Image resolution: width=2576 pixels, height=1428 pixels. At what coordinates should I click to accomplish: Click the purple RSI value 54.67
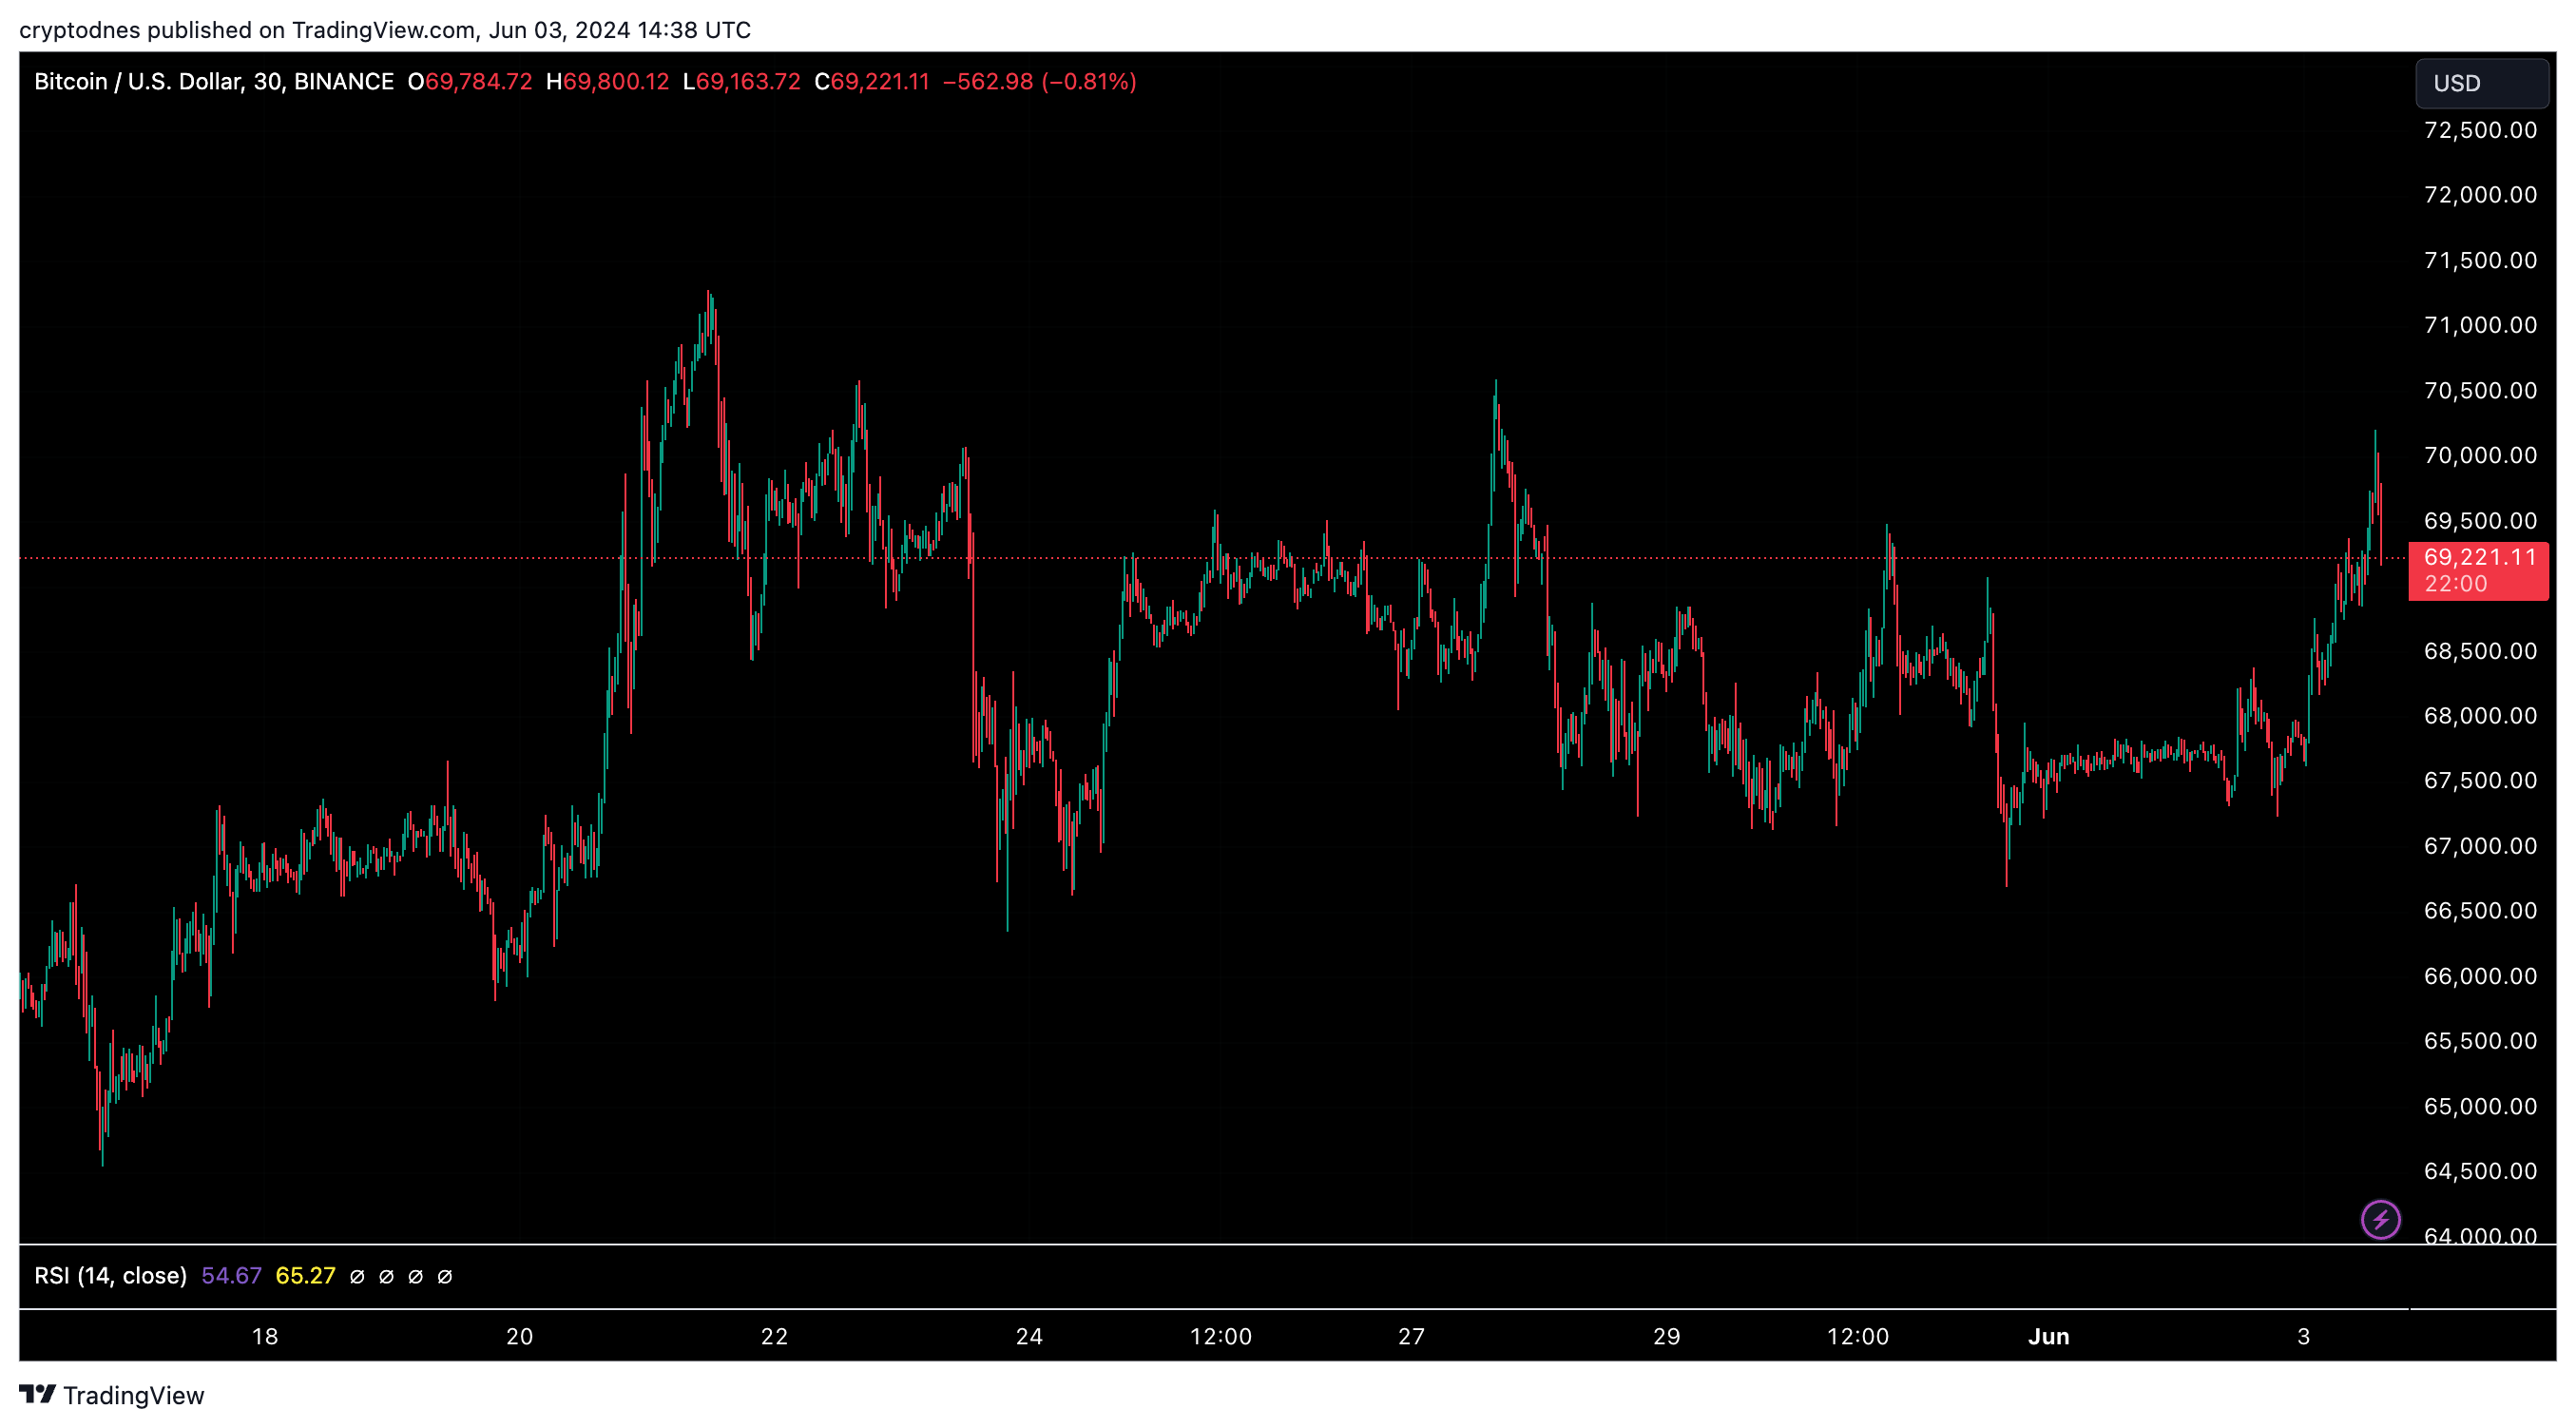click(x=231, y=1276)
